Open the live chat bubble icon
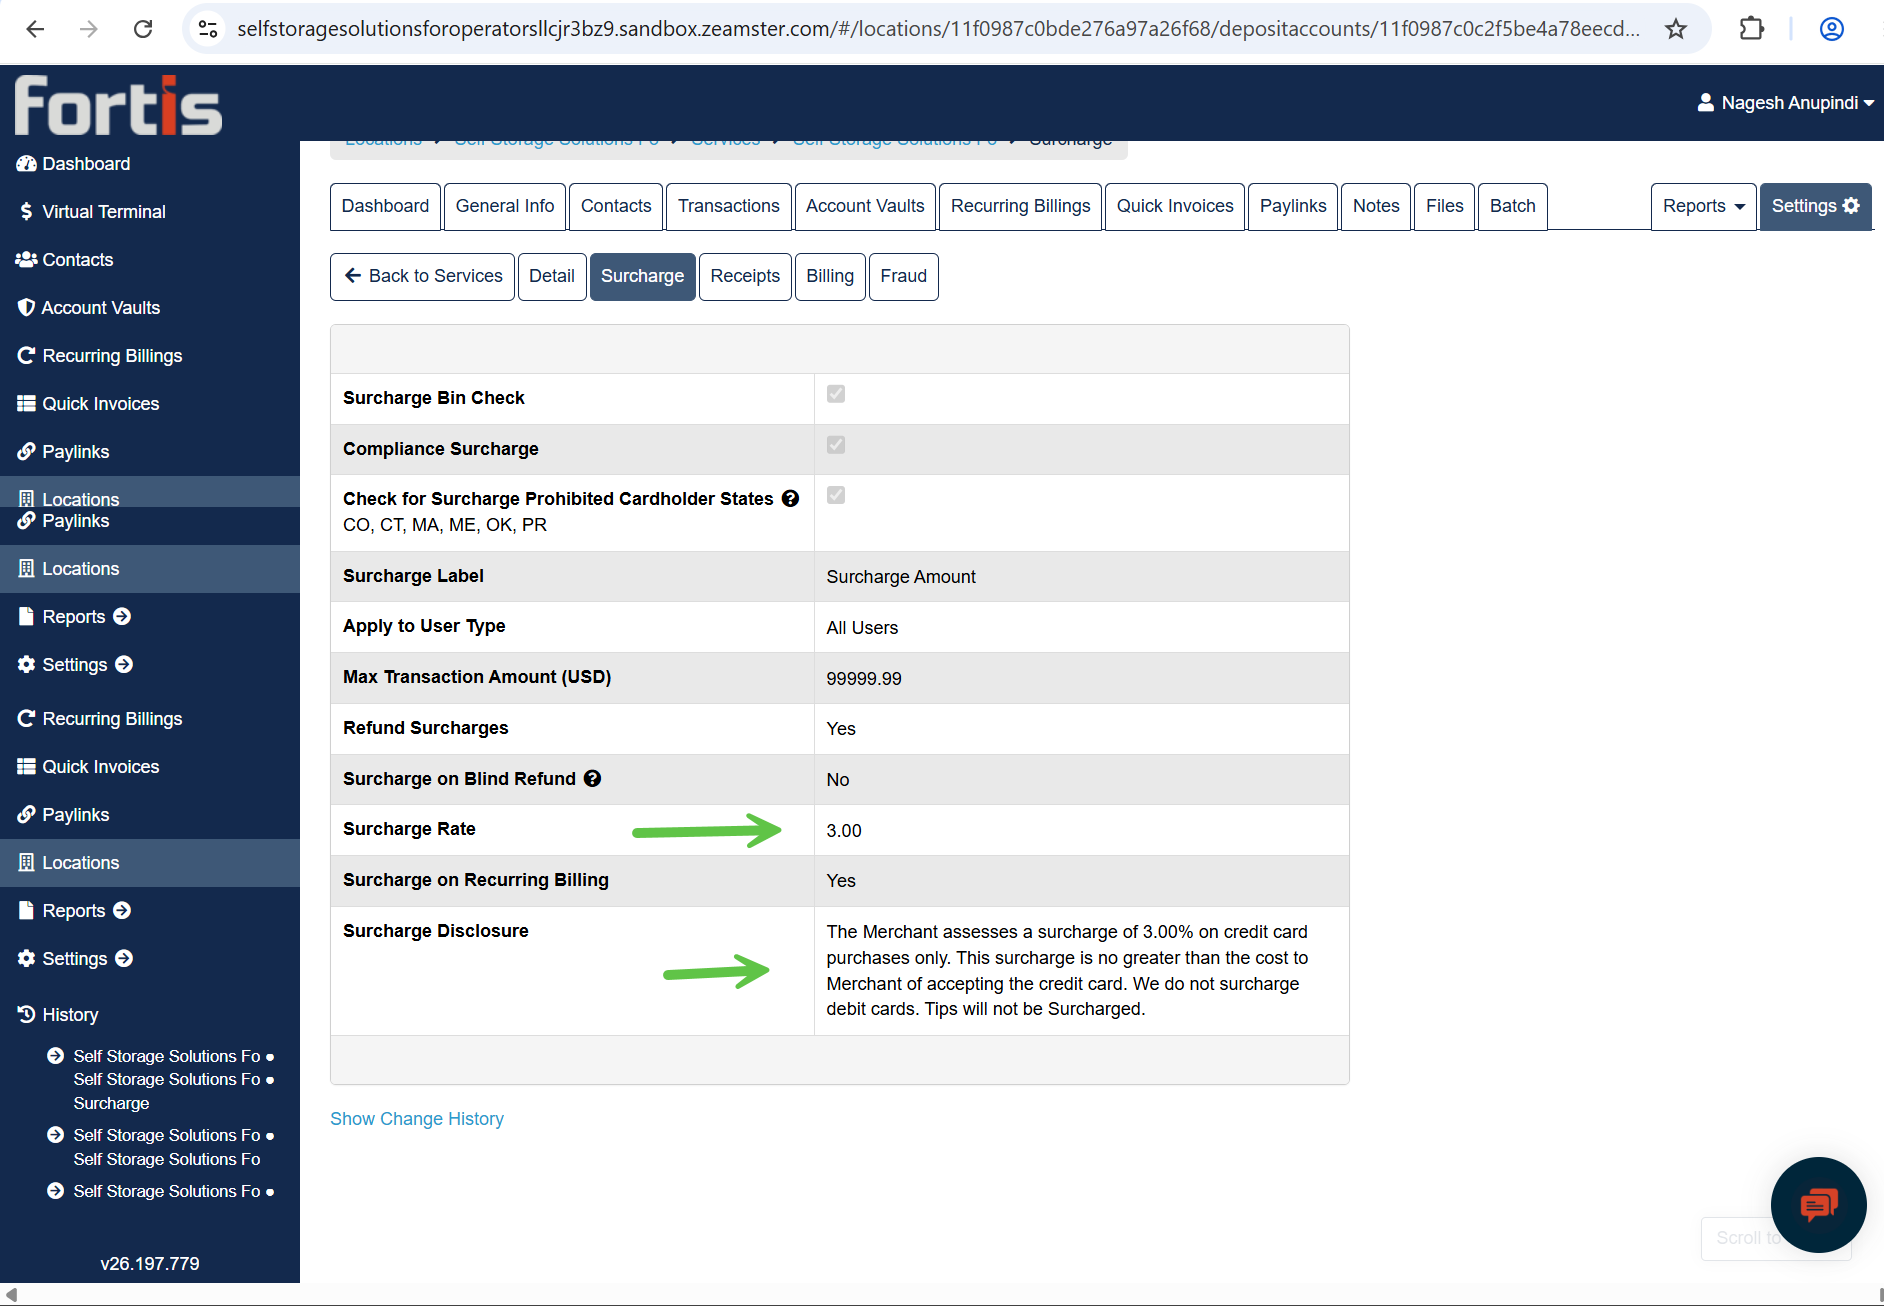This screenshot has height=1306, width=1884. (x=1818, y=1204)
